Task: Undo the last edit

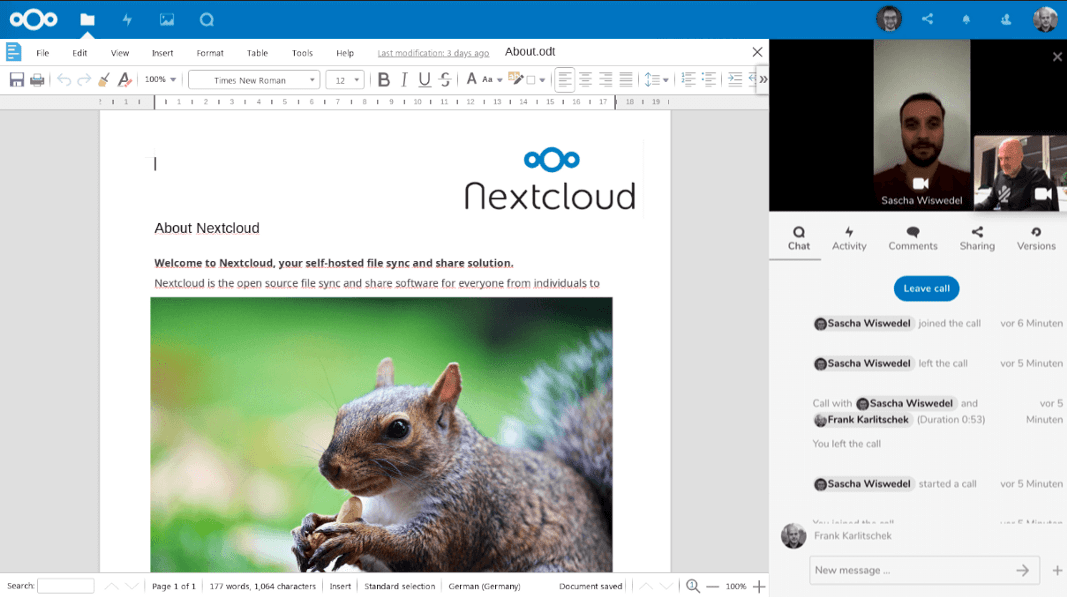Action: coord(64,80)
